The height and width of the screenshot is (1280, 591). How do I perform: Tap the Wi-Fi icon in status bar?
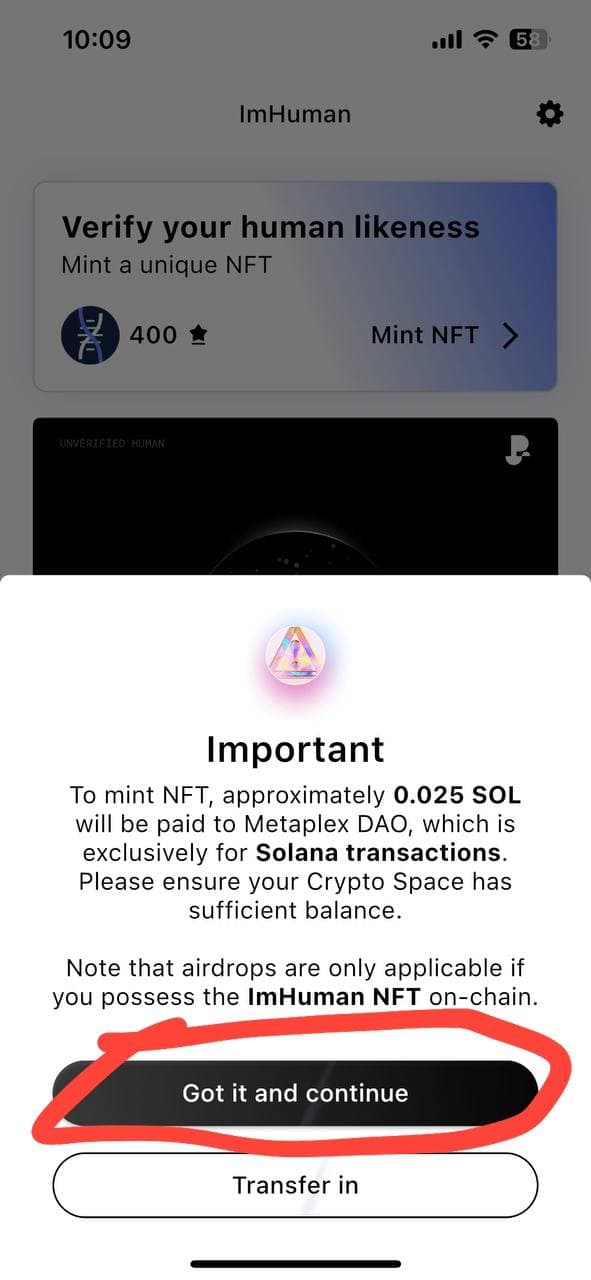pos(486,40)
